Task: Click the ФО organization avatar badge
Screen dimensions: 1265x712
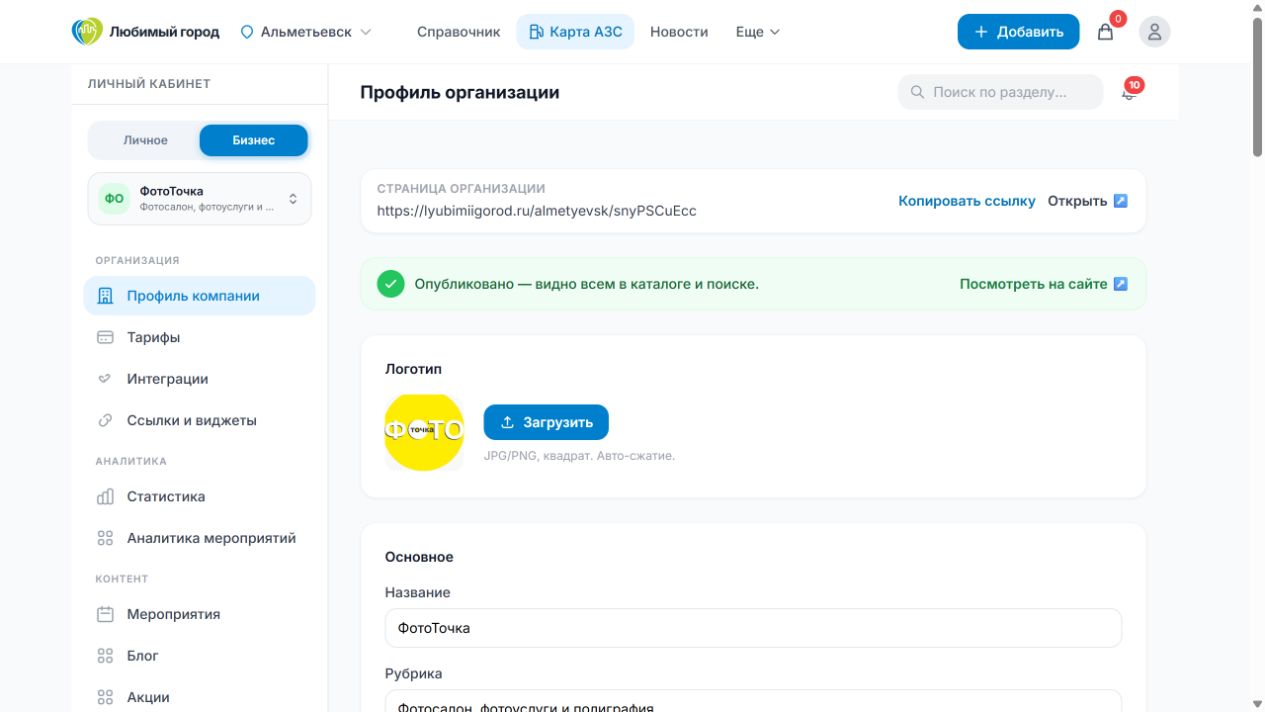Action: coord(114,199)
